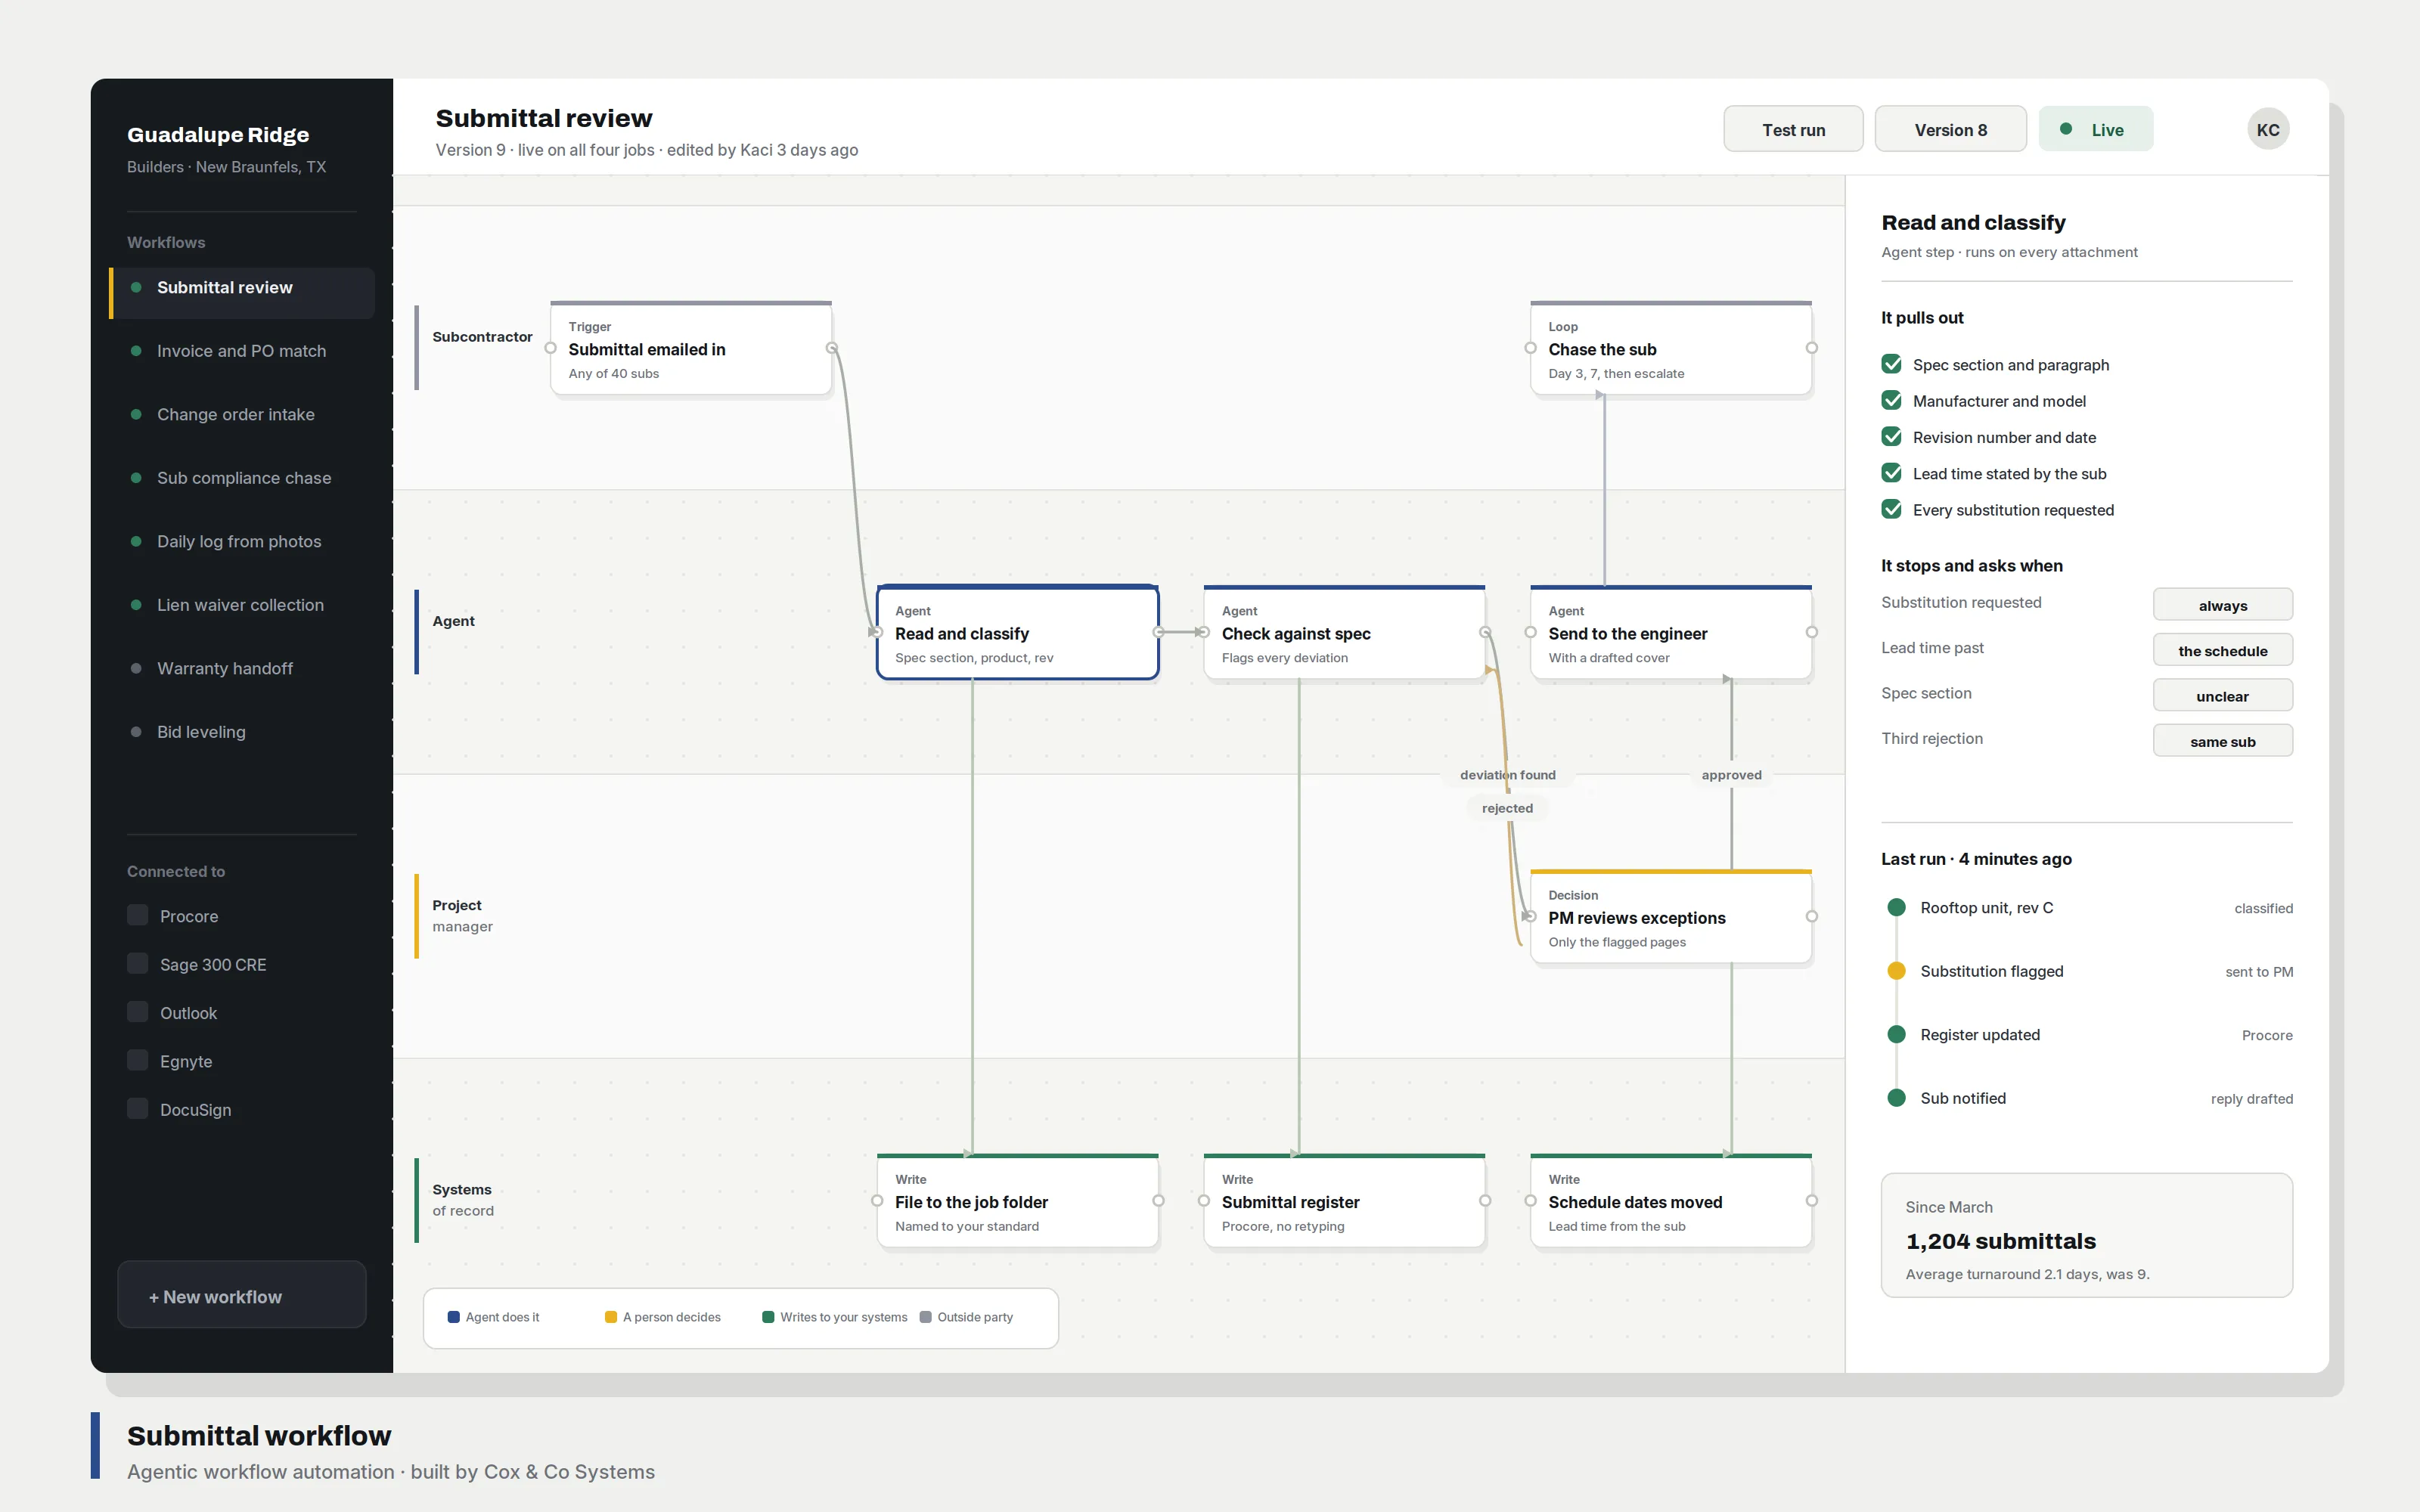Image resolution: width=2420 pixels, height=1512 pixels.
Task: Uncheck Revision number and date
Action: click(1891, 437)
